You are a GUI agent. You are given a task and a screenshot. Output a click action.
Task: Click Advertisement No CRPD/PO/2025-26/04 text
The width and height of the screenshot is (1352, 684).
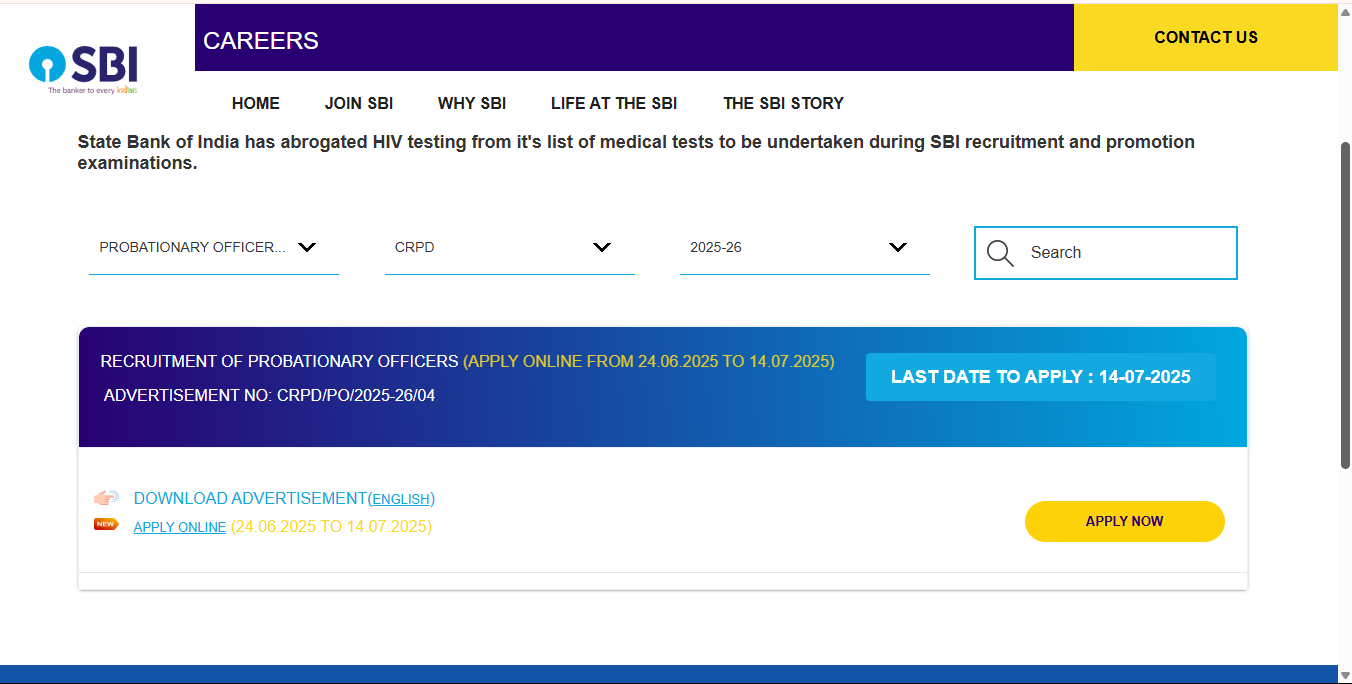coord(270,395)
